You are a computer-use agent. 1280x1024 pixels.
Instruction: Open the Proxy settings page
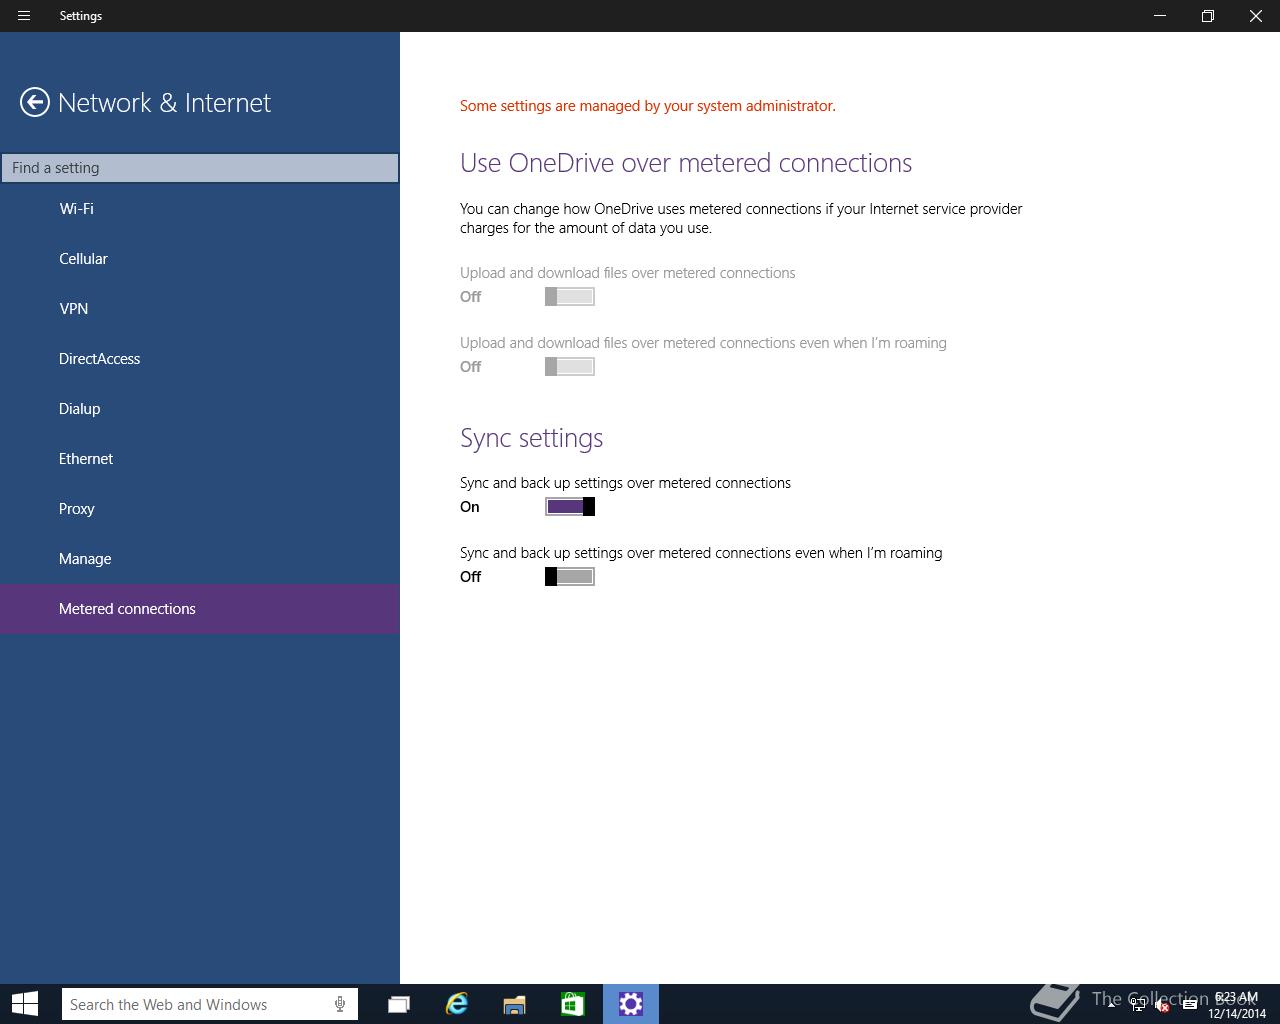point(200,509)
